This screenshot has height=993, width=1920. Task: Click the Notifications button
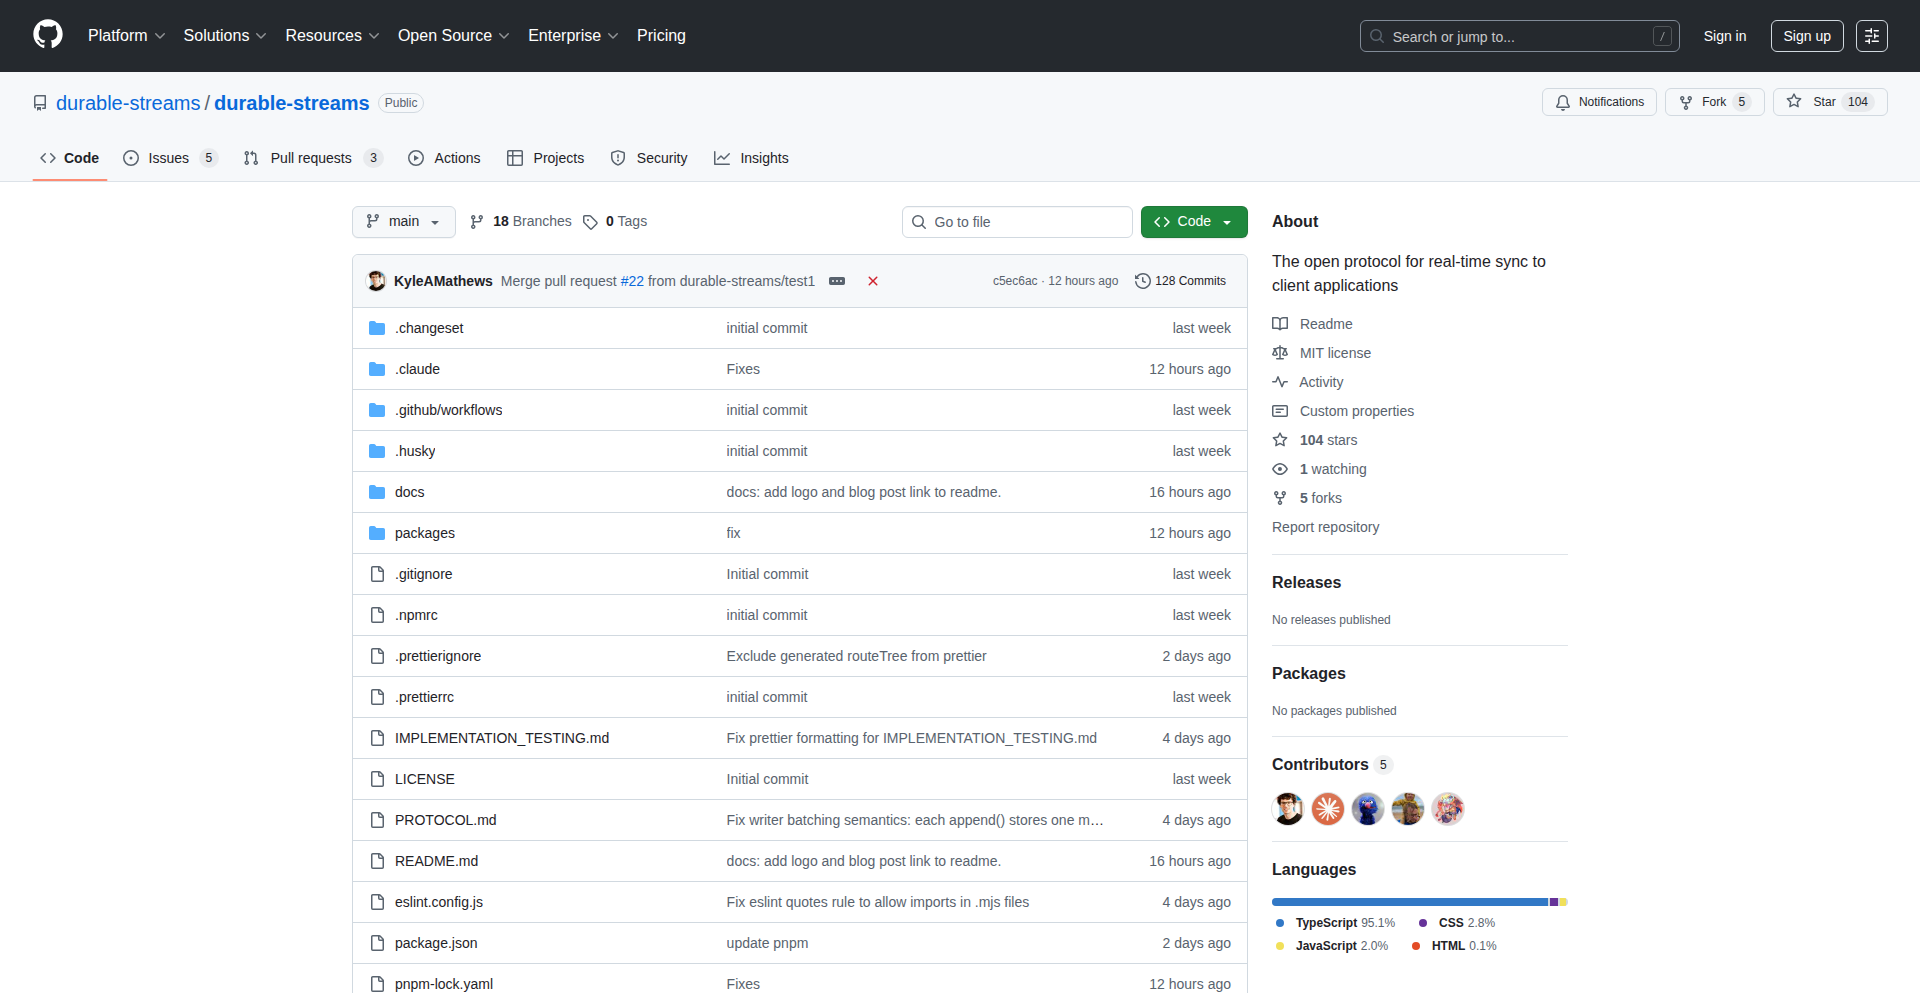click(1599, 102)
